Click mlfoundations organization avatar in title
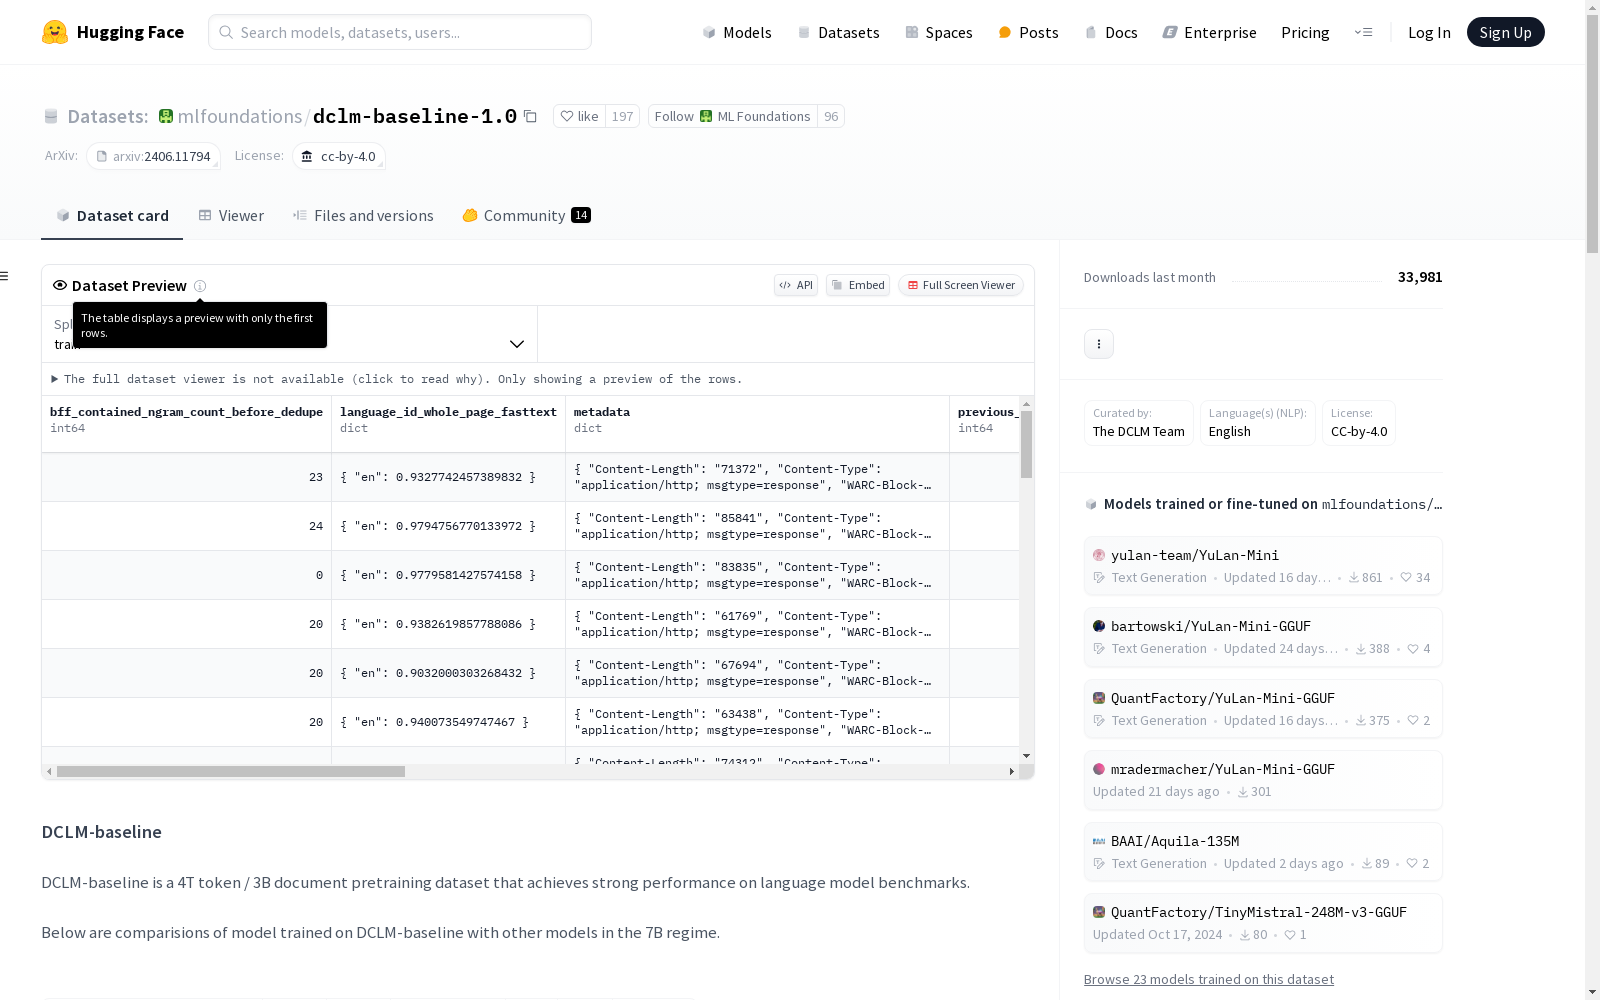The image size is (1600, 1000). 166,116
